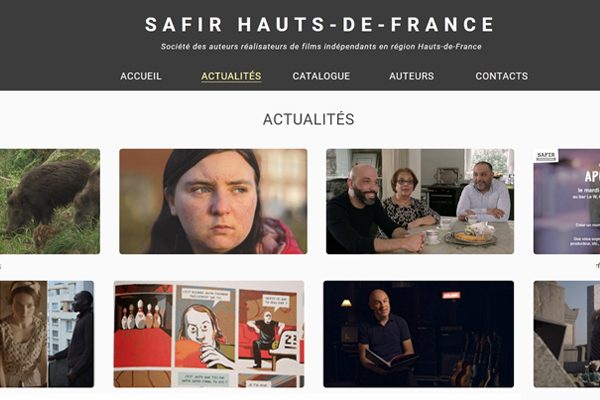Open the AUTEURS navigation link
Viewport: 600px width, 400px height.
click(x=411, y=76)
